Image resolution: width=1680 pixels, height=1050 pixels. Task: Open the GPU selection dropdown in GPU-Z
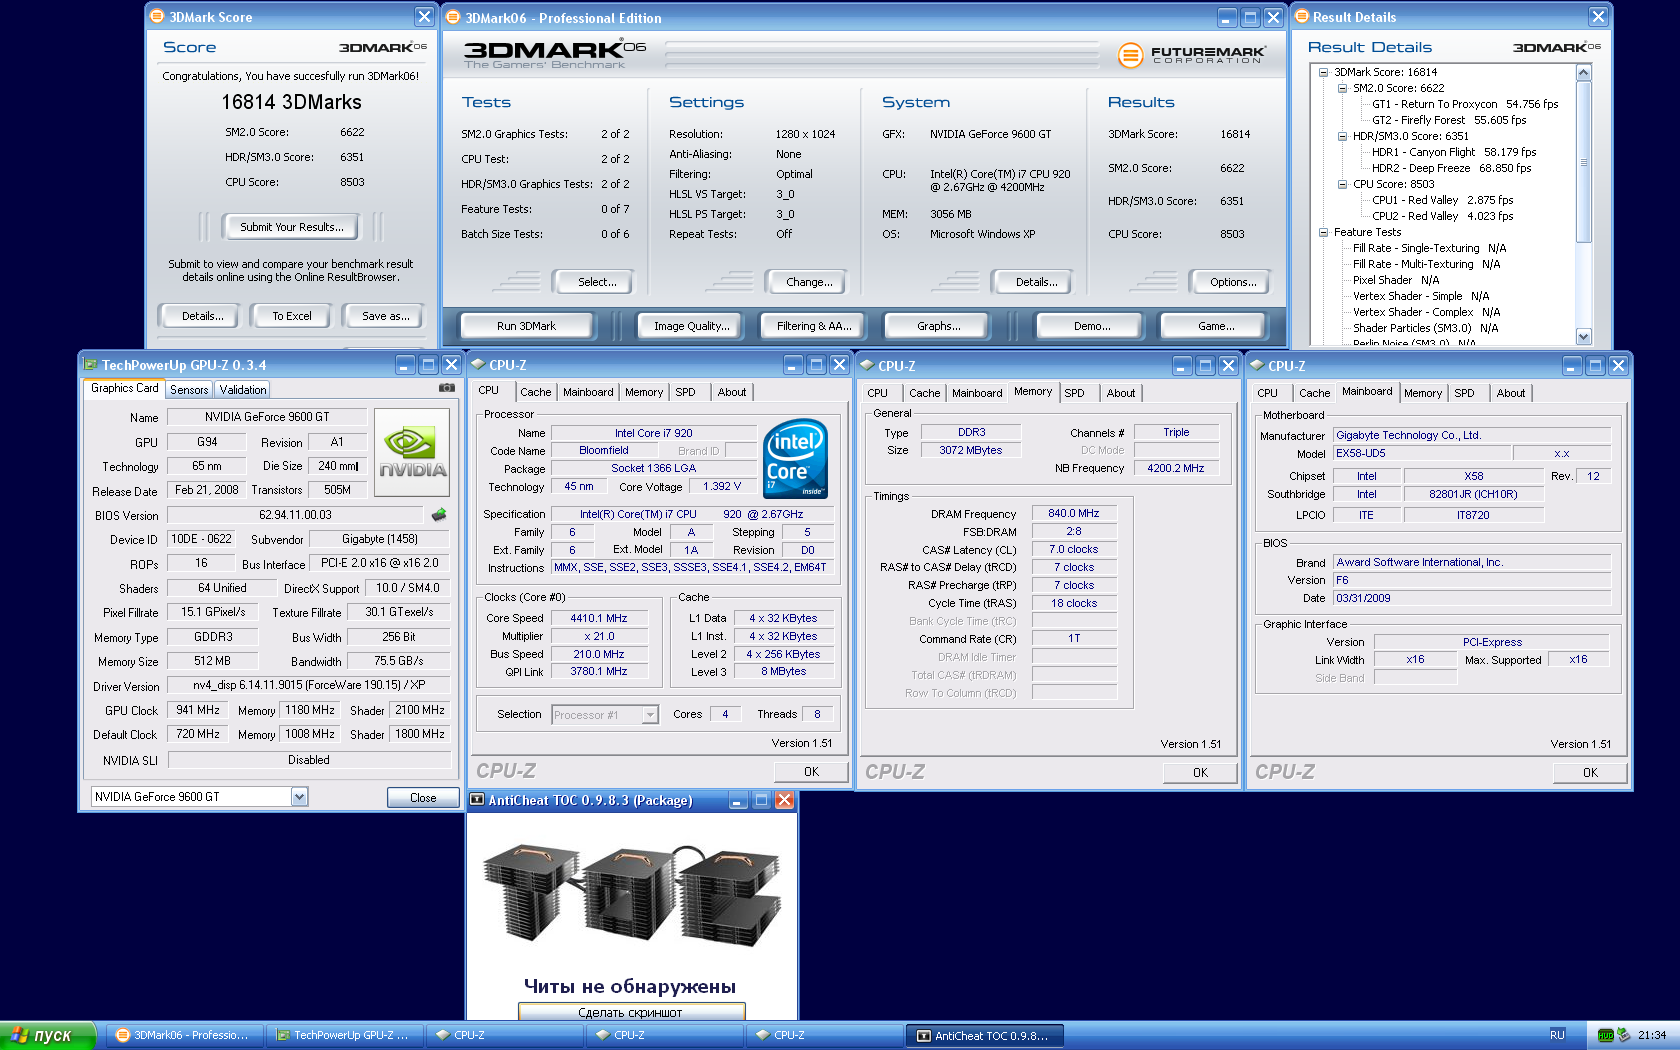(x=299, y=797)
